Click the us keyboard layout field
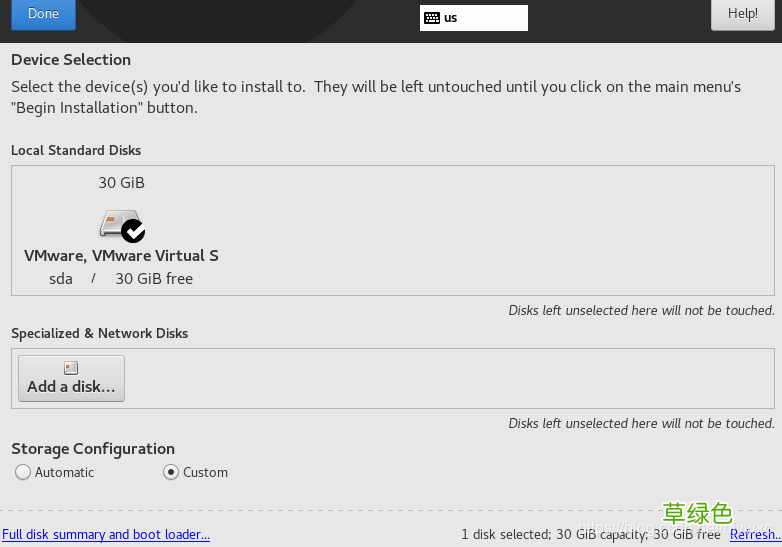The width and height of the screenshot is (782, 547). pyautogui.click(x=474, y=18)
